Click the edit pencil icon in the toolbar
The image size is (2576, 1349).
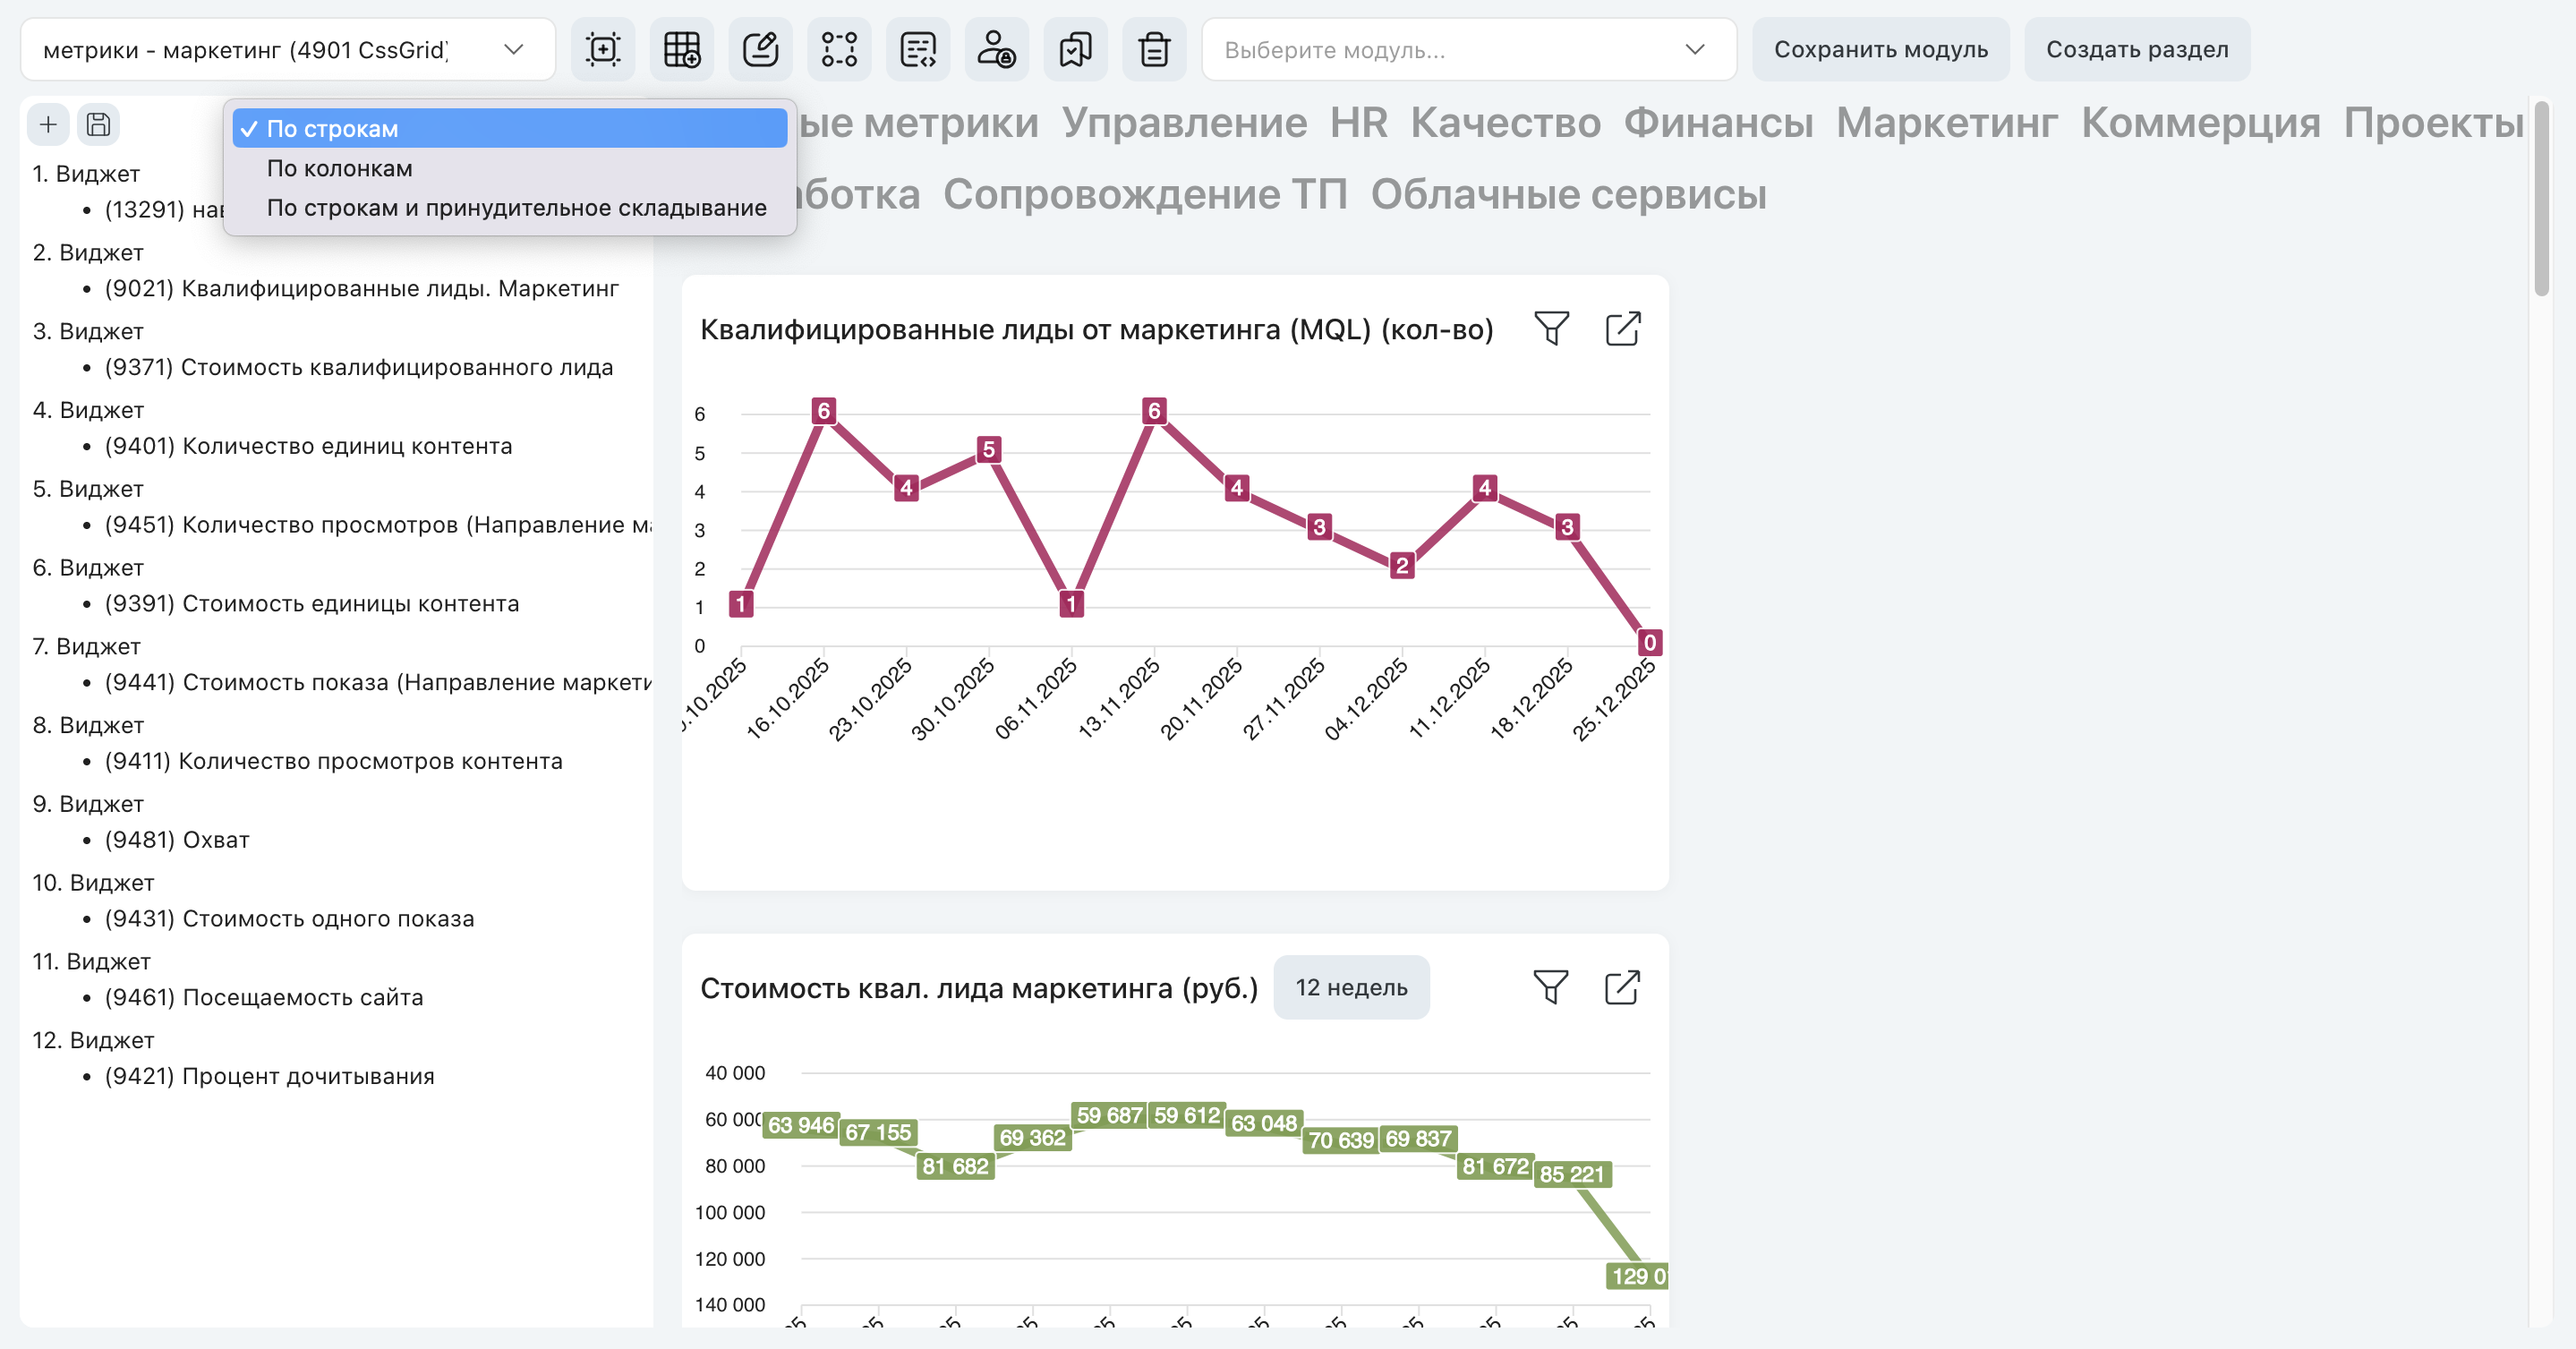point(761,49)
